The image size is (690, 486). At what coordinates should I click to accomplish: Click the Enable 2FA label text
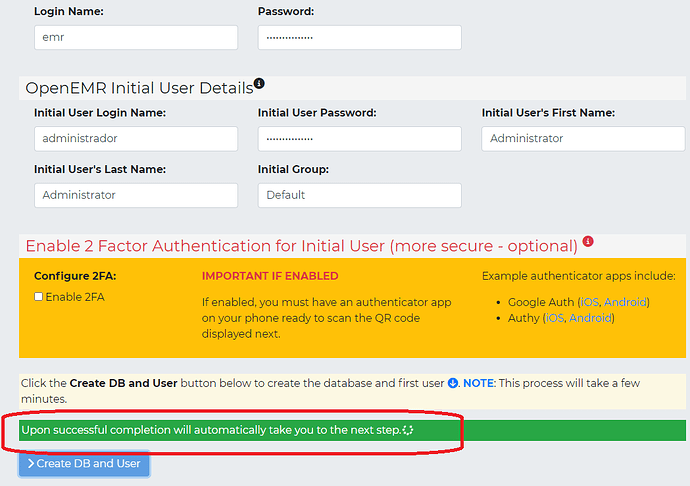click(75, 297)
